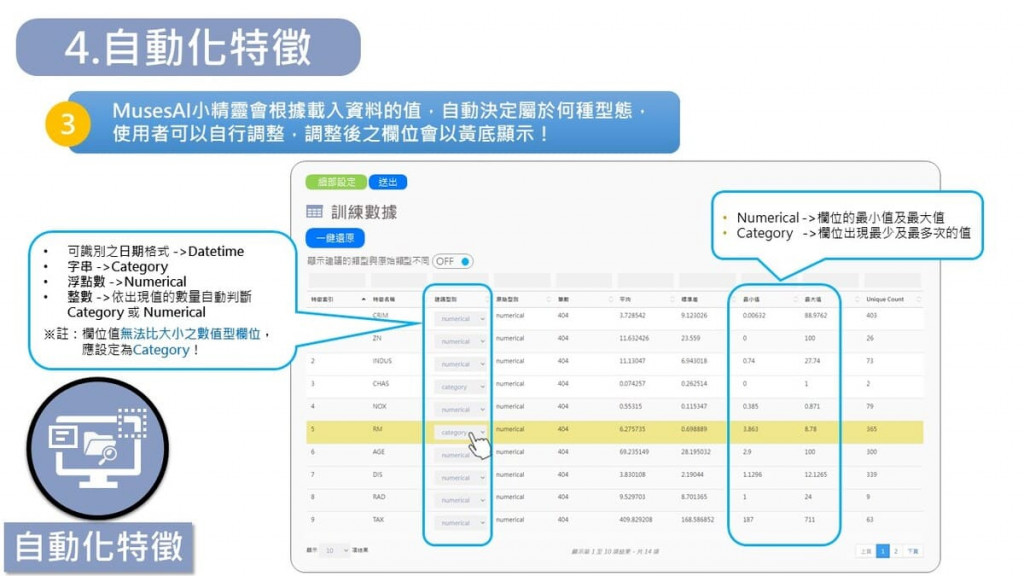Click the Unique Count column header

885,299
